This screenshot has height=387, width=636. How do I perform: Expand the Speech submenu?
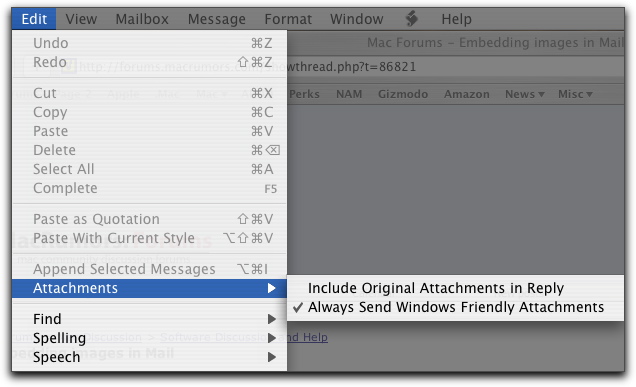pos(149,357)
